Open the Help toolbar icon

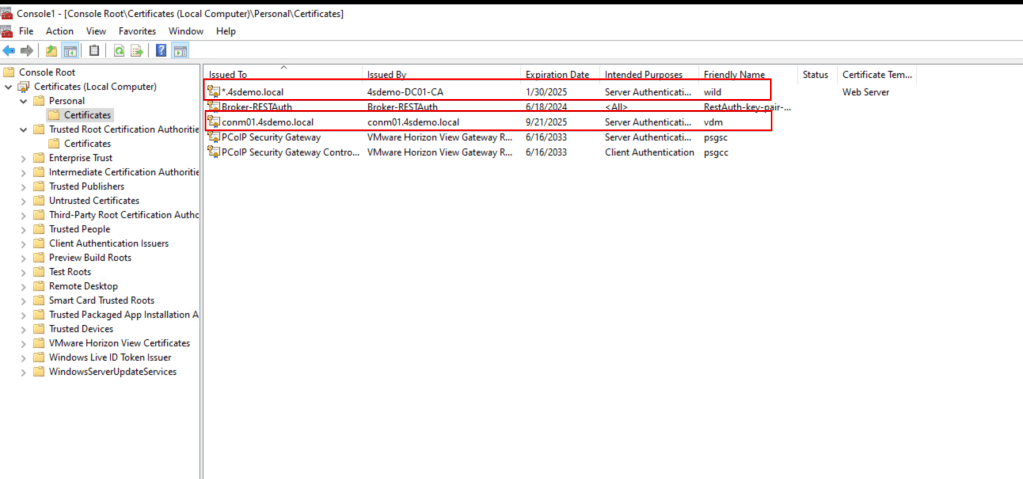pos(161,50)
